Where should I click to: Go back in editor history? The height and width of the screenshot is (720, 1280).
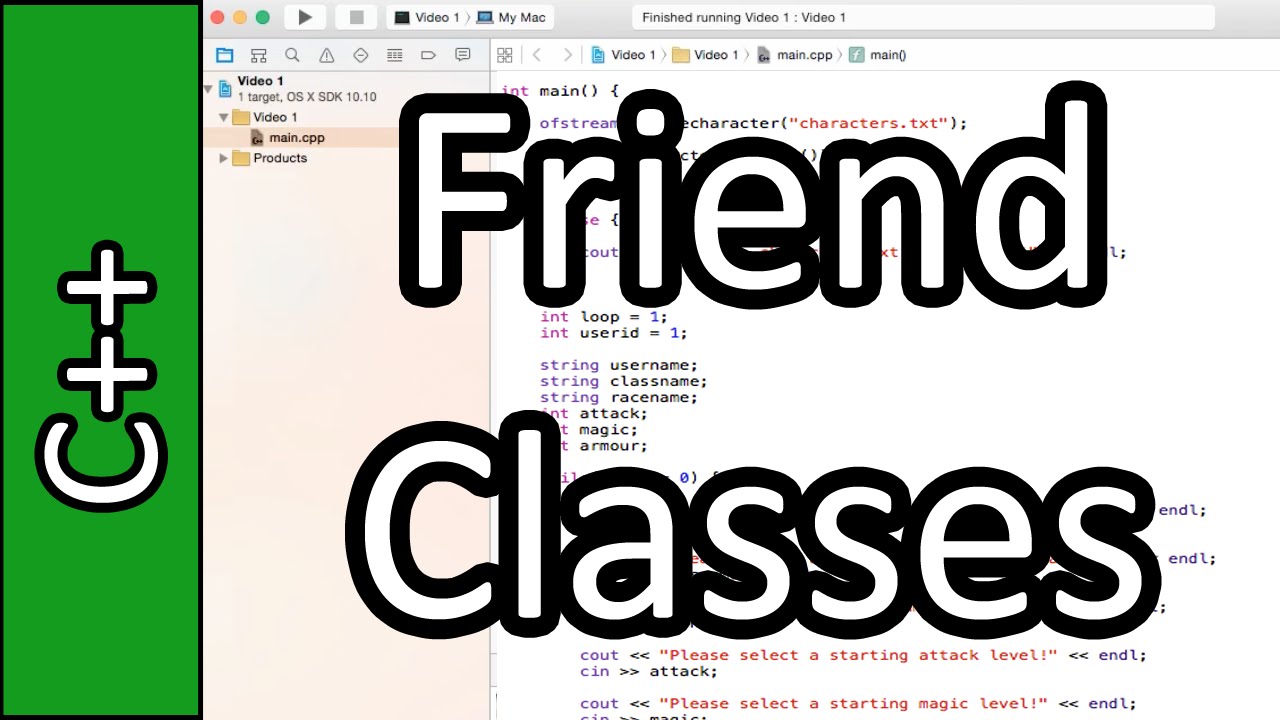pos(537,55)
